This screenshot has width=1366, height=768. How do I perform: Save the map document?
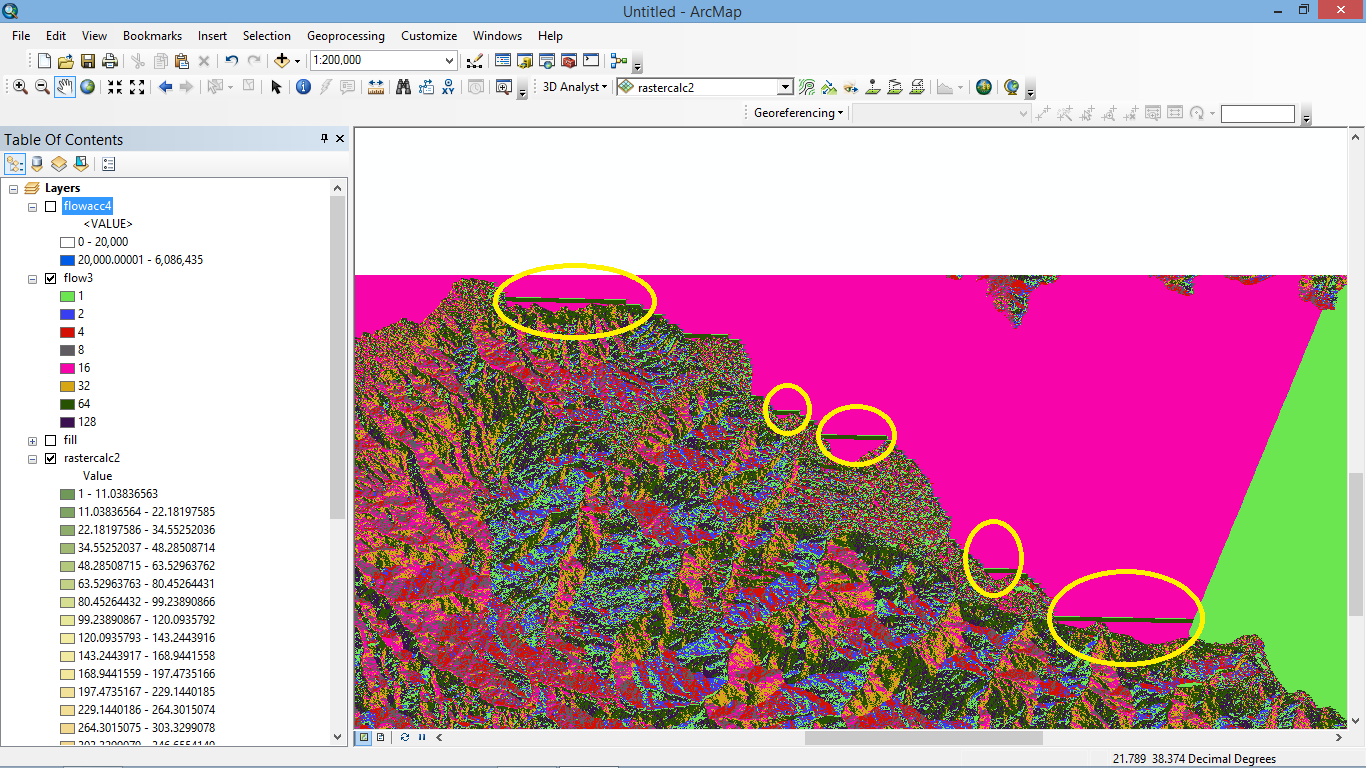pos(88,61)
